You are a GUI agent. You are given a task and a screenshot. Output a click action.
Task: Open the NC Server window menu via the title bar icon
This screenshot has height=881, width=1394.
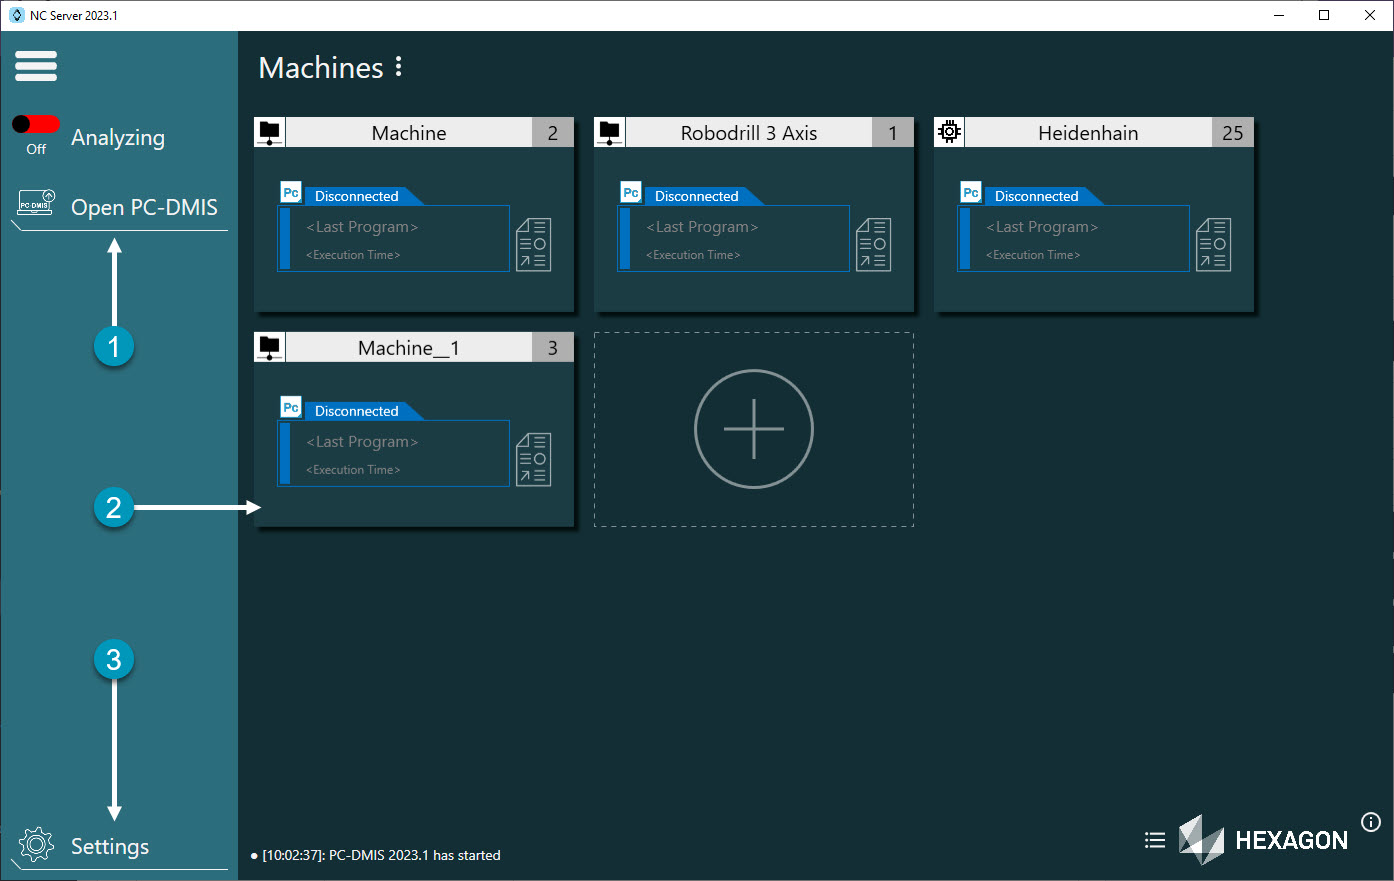pyautogui.click(x=14, y=15)
